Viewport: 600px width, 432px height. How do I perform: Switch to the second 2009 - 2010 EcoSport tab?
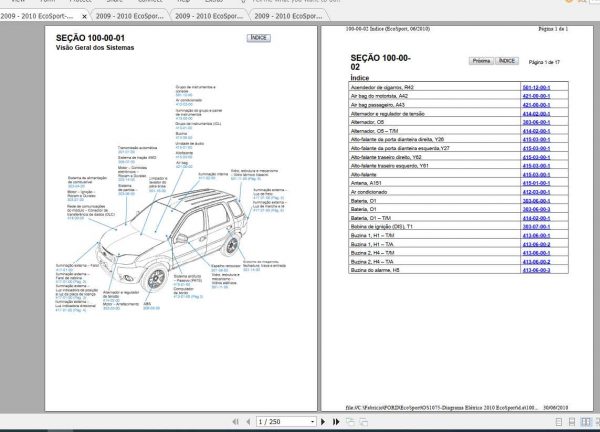[129, 16]
